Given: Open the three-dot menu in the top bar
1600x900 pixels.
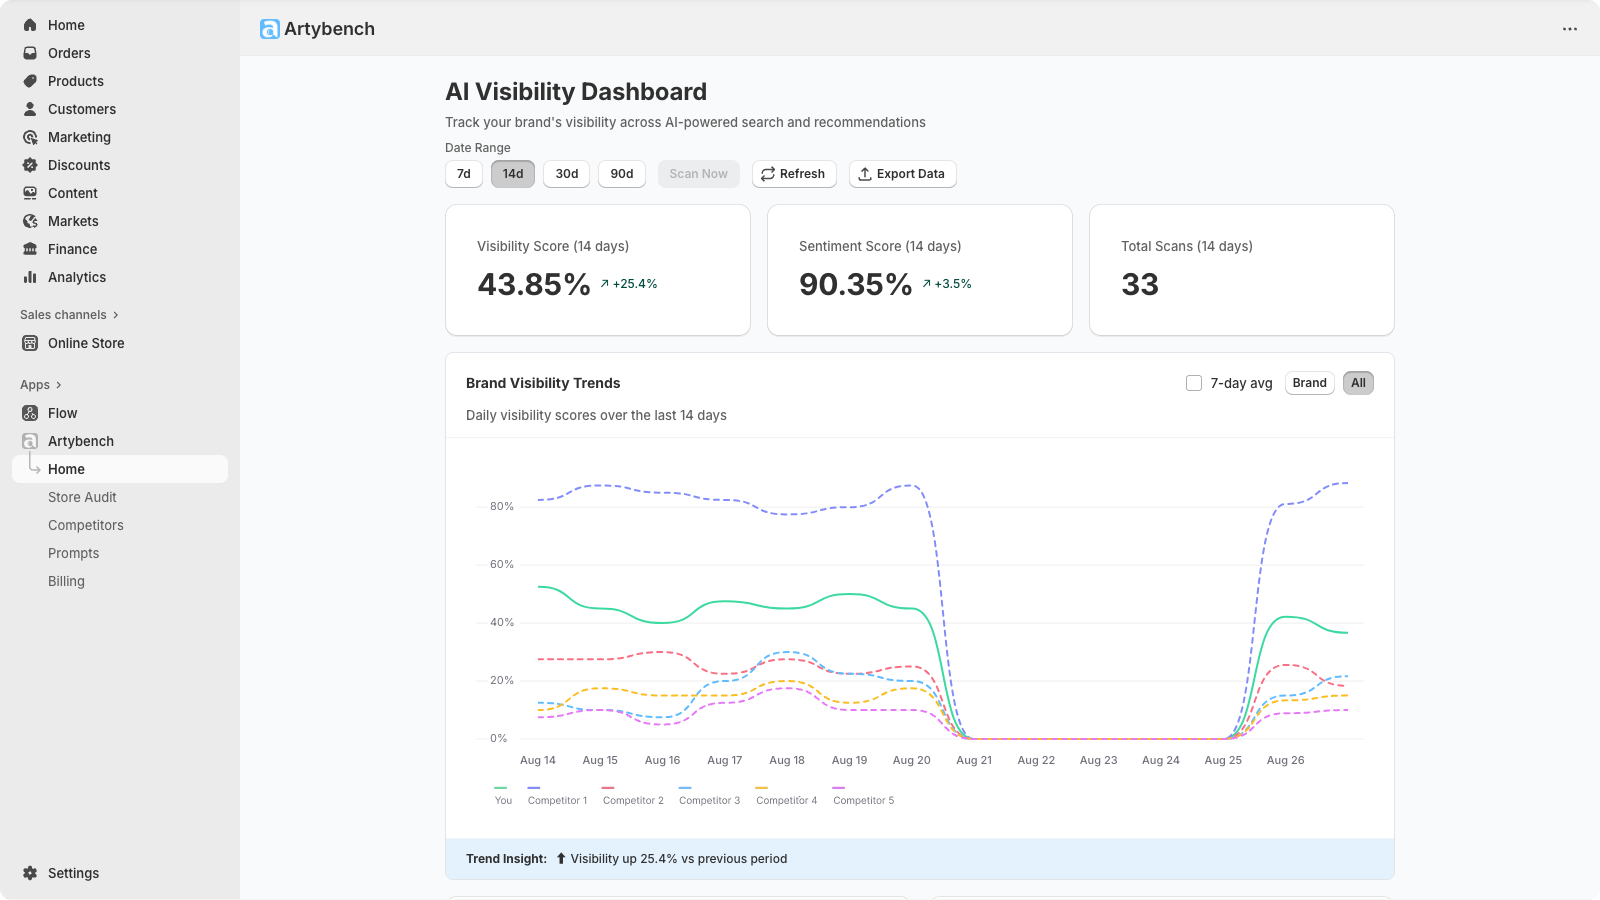Looking at the screenshot, I should (x=1567, y=29).
